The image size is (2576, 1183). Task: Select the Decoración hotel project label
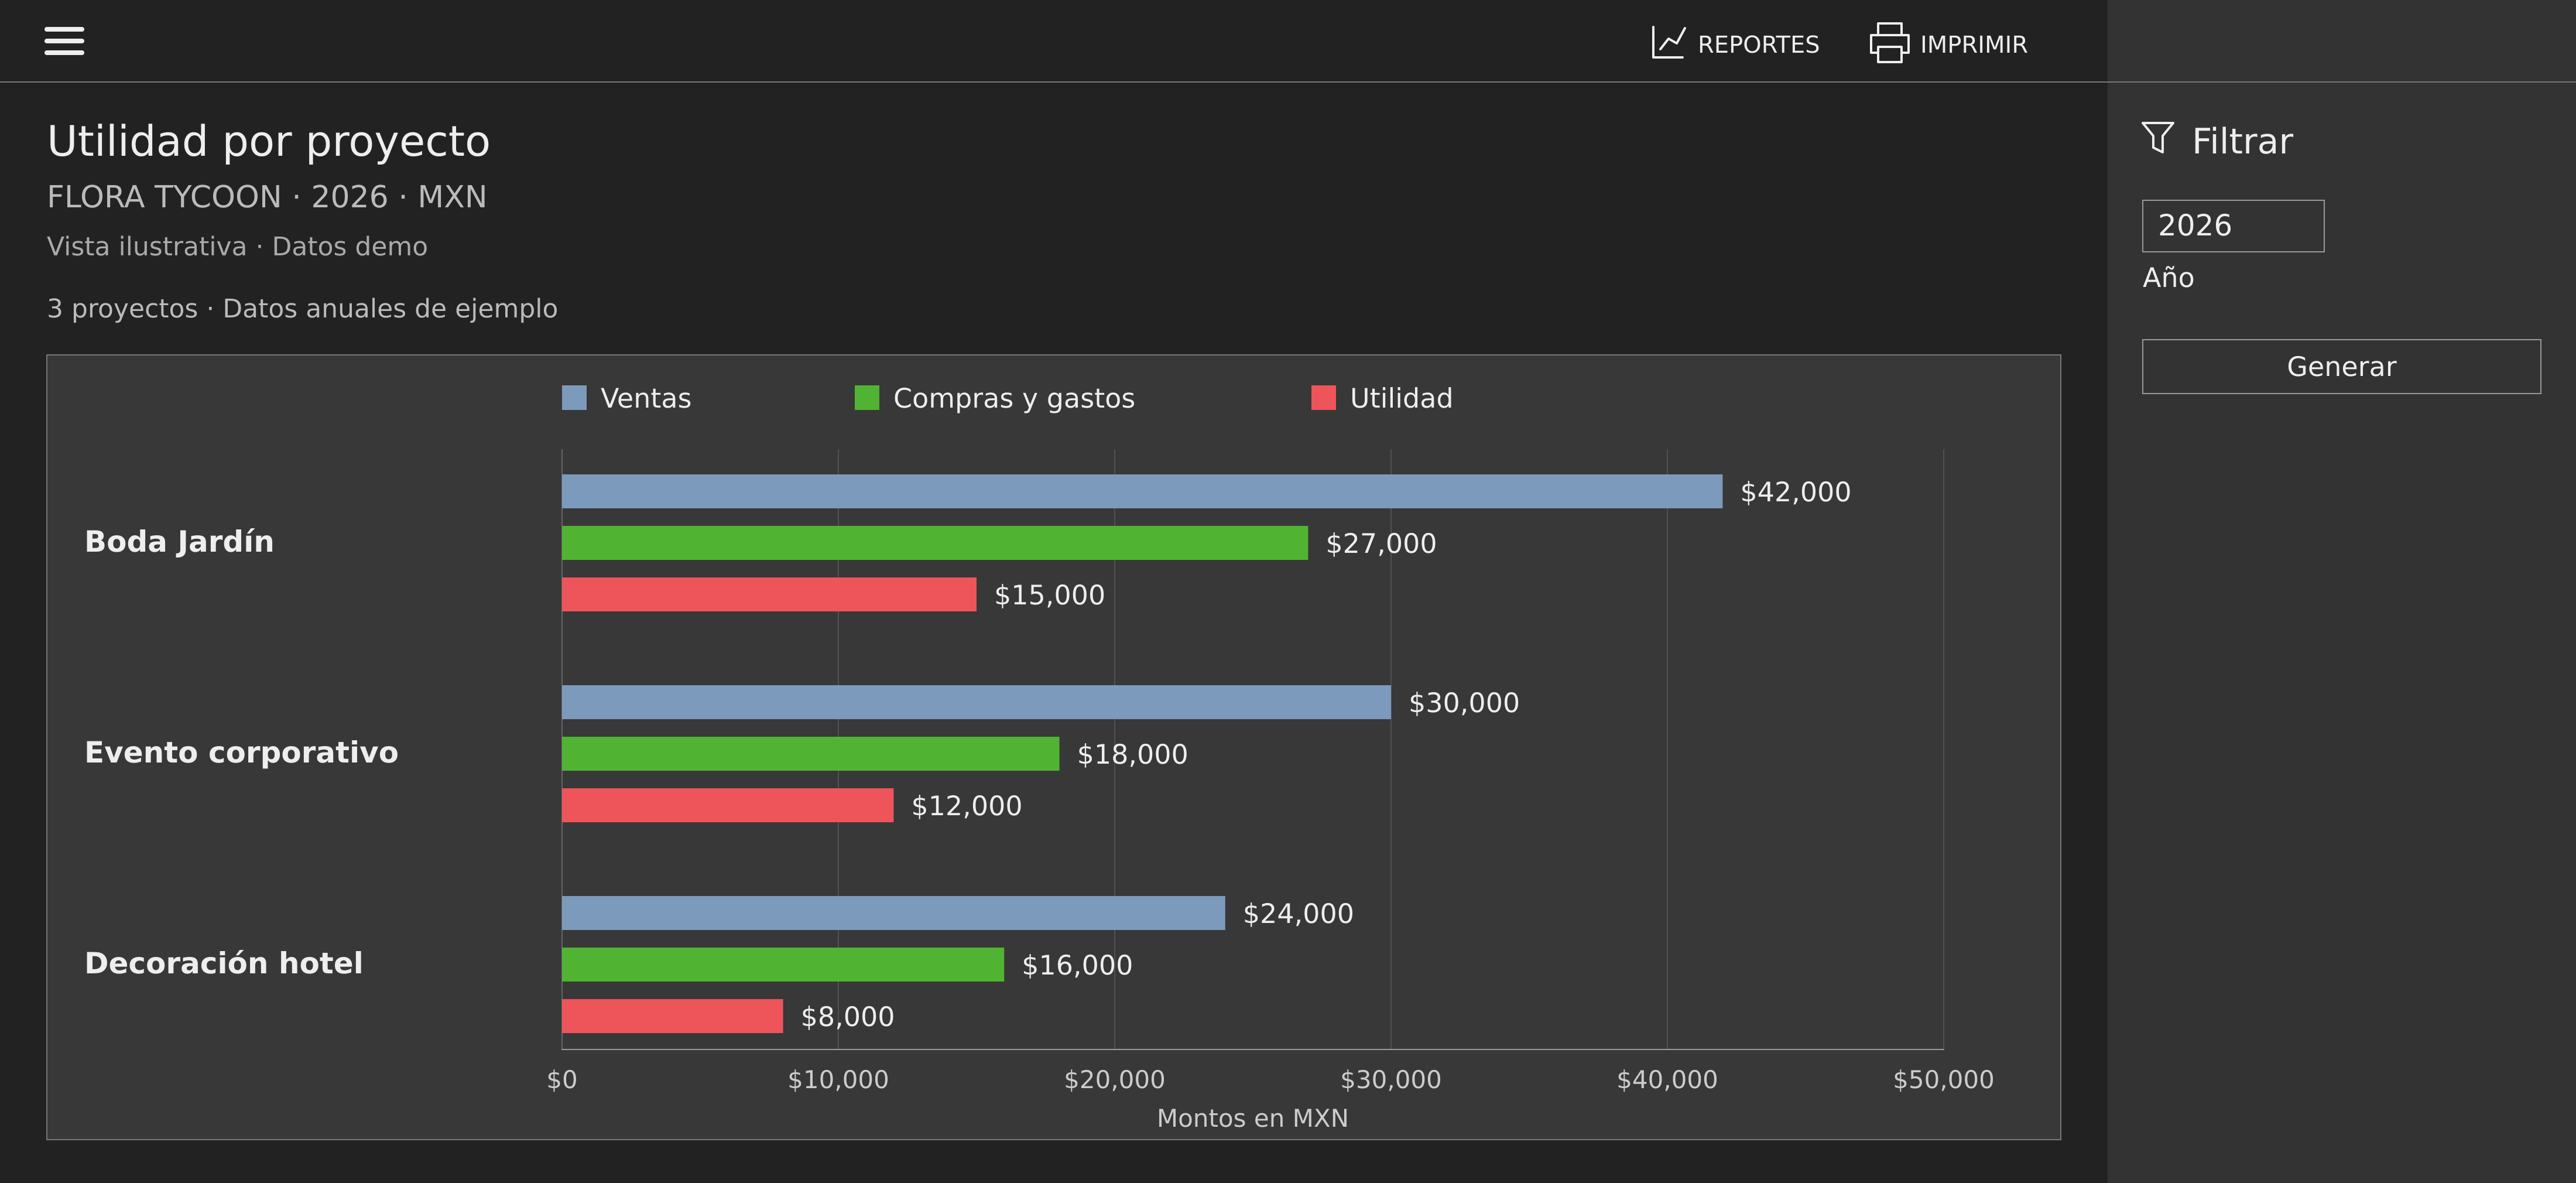pos(223,963)
